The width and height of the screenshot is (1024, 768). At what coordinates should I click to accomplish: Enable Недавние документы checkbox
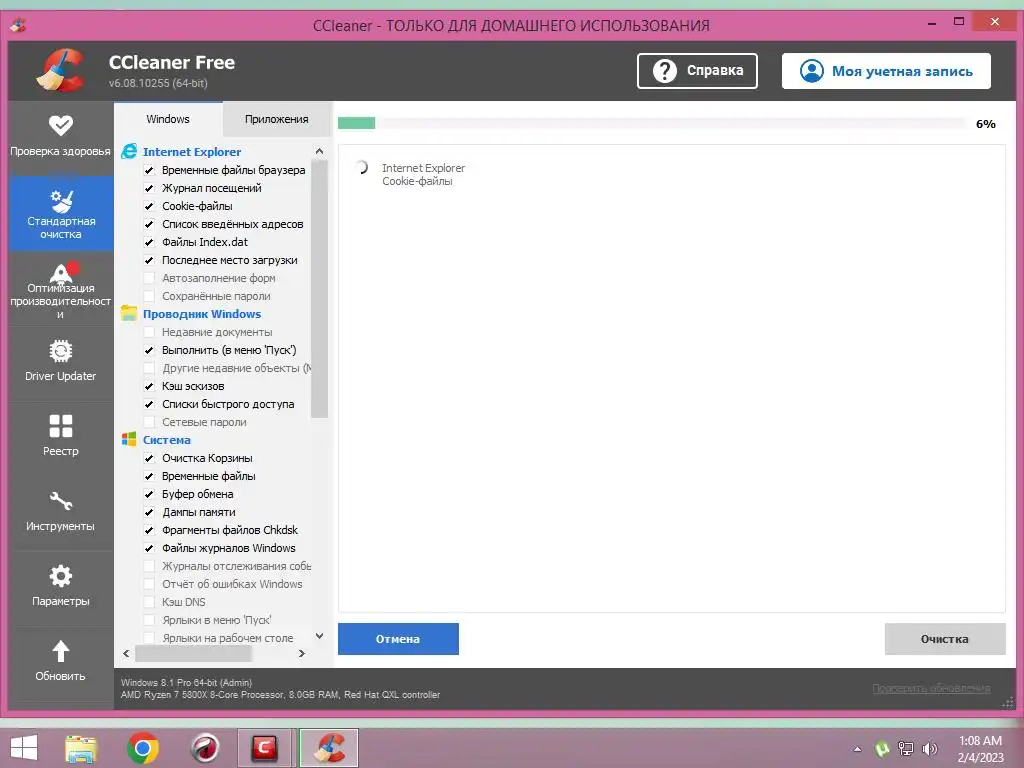(x=149, y=332)
